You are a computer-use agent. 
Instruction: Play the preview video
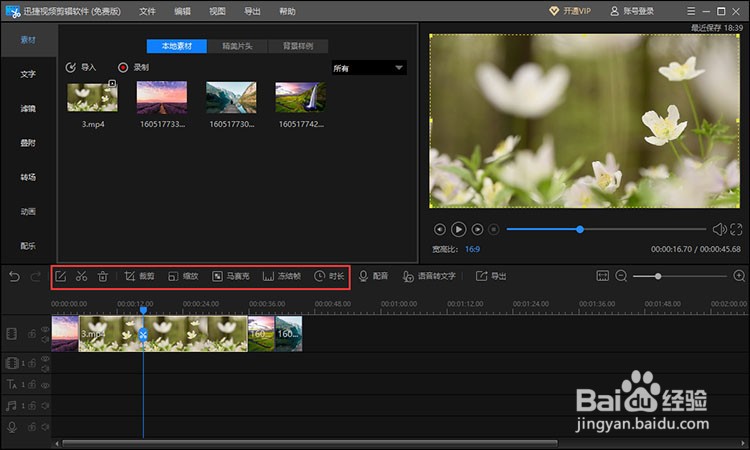pyautogui.click(x=458, y=230)
